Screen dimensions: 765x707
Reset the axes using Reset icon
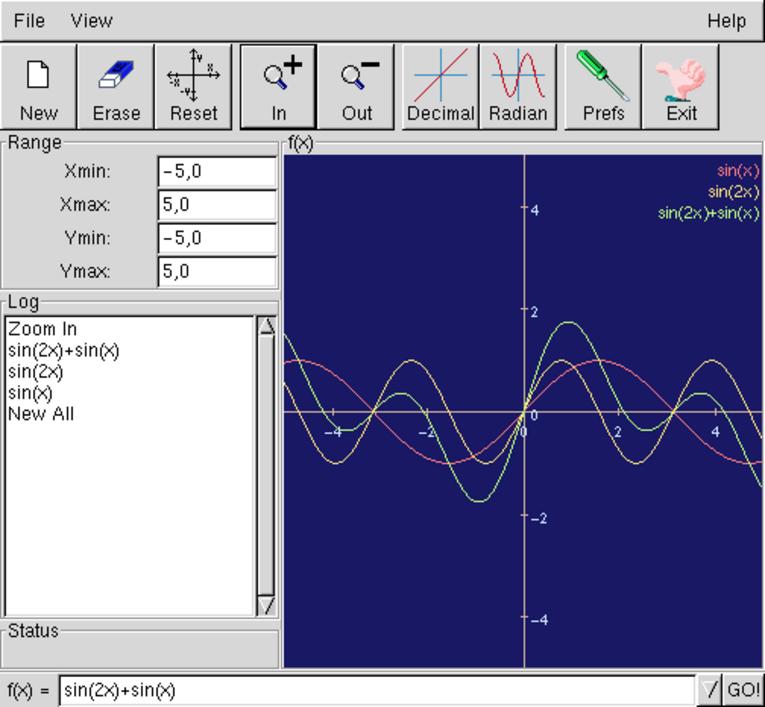[x=193, y=86]
